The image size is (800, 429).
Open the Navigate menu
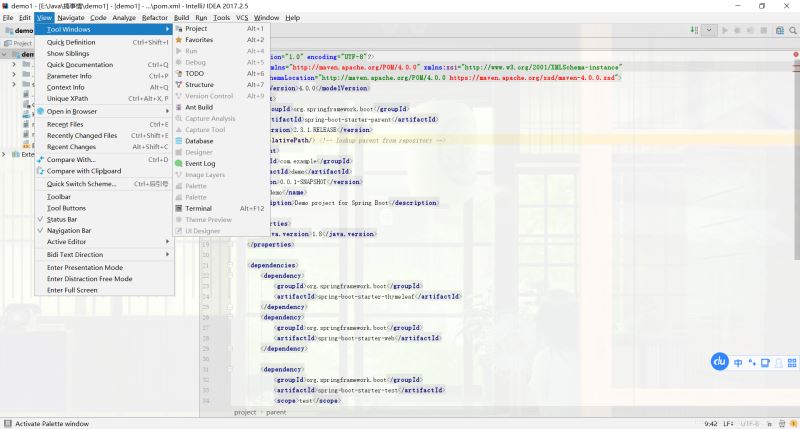[71, 18]
